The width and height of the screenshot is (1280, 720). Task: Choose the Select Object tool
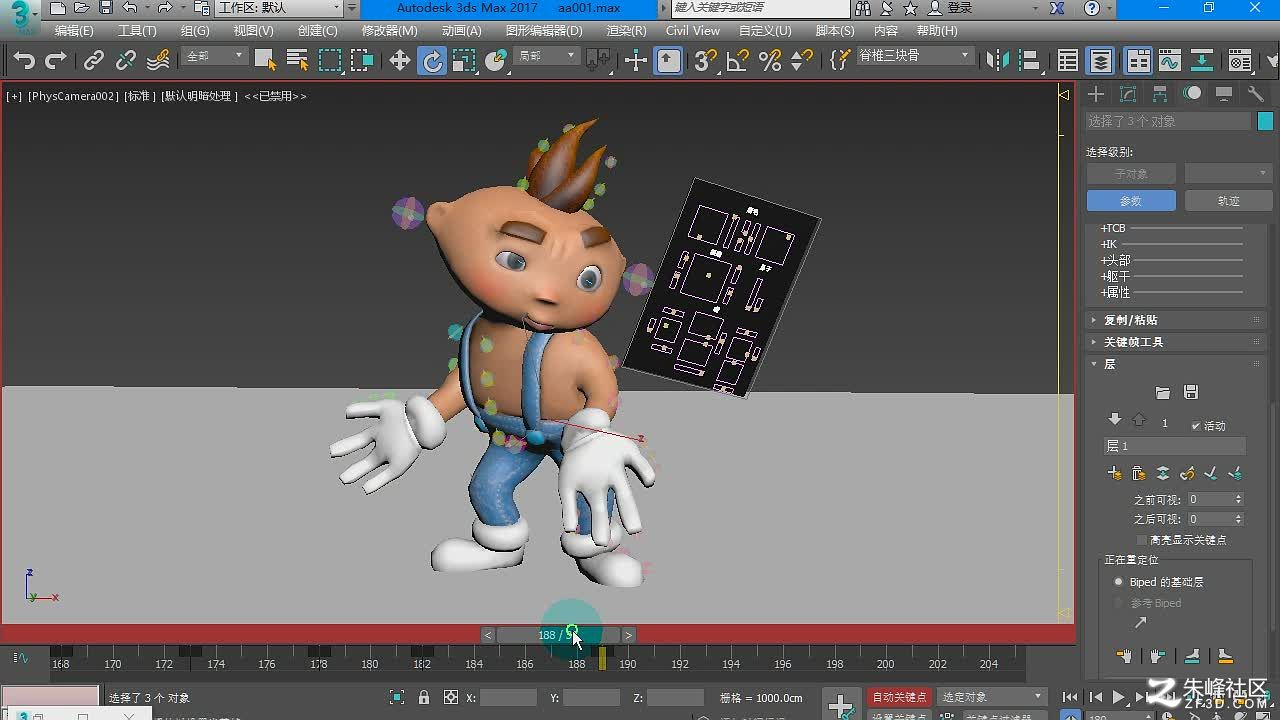(265, 61)
